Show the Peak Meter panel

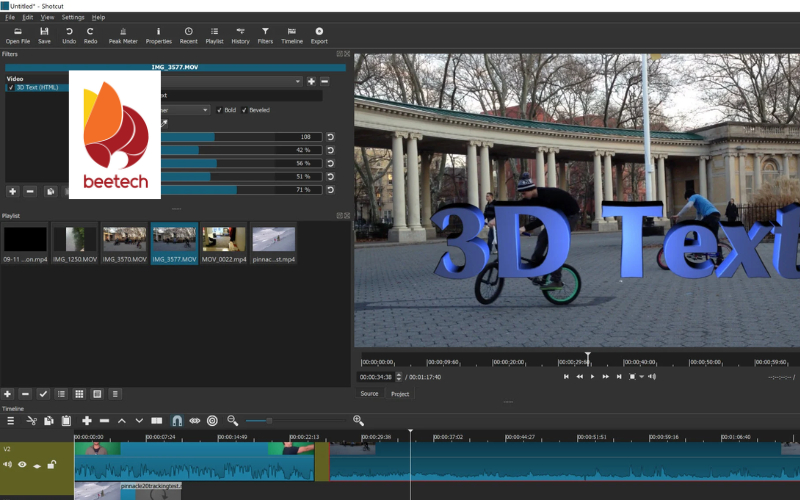point(123,36)
